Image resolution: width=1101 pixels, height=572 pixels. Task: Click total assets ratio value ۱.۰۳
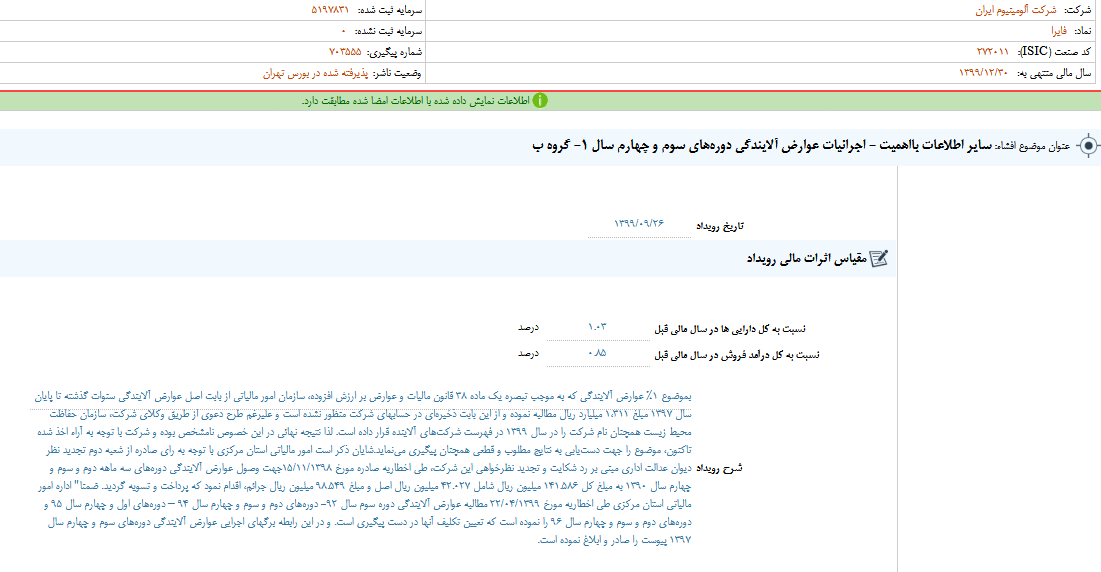[x=598, y=327]
